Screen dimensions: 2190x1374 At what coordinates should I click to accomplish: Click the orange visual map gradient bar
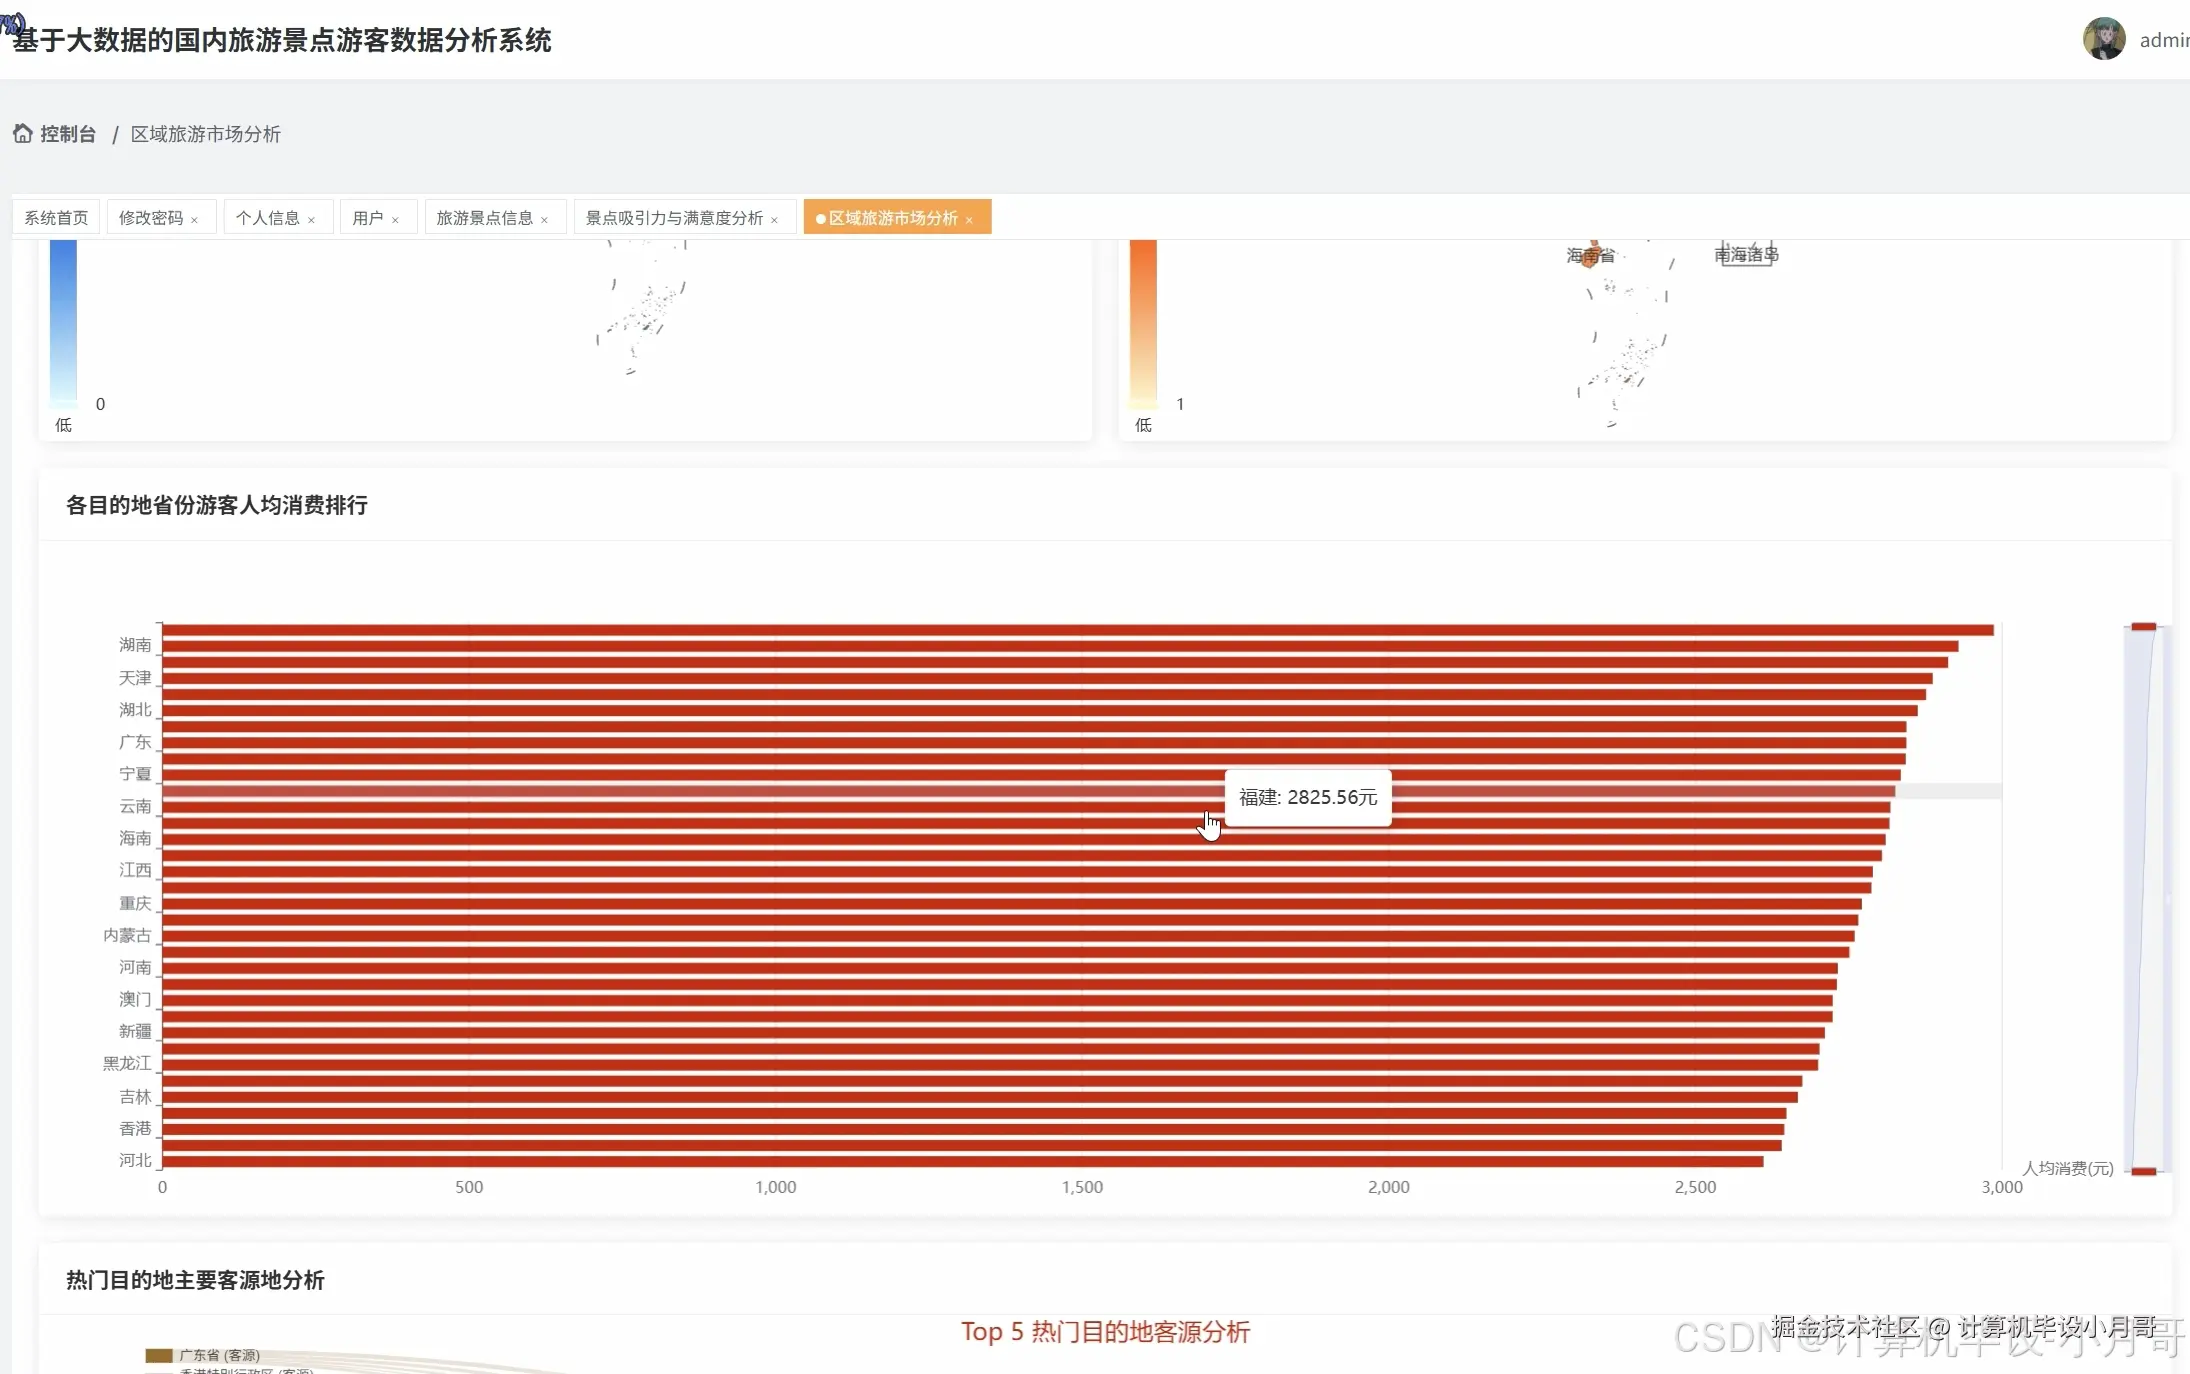(1143, 320)
